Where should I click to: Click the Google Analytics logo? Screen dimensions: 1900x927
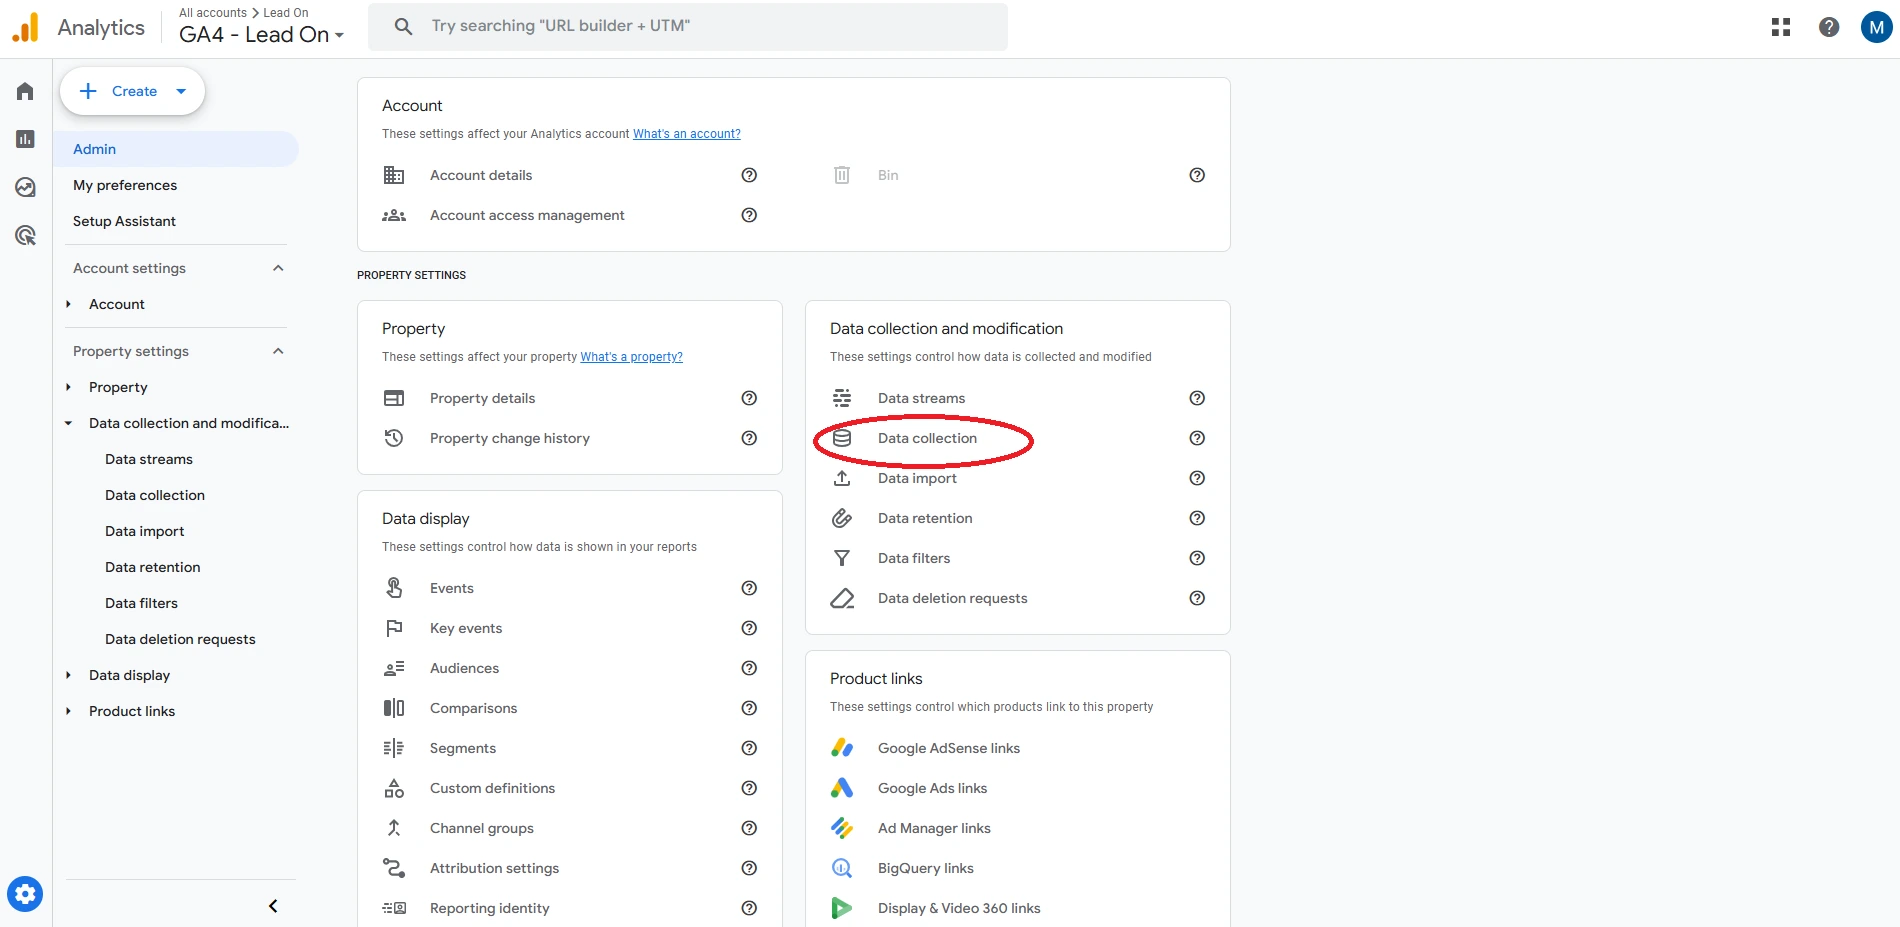[x=25, y=27]
